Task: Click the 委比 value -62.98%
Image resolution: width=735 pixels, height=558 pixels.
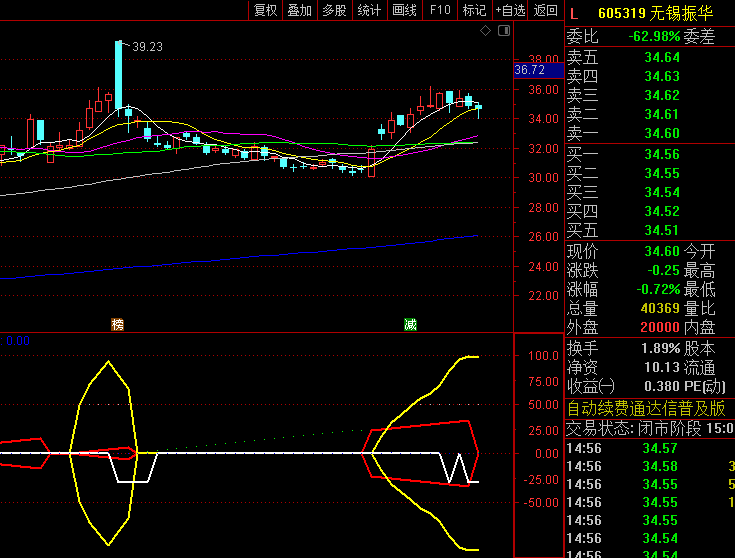Action: coord(654,36)
